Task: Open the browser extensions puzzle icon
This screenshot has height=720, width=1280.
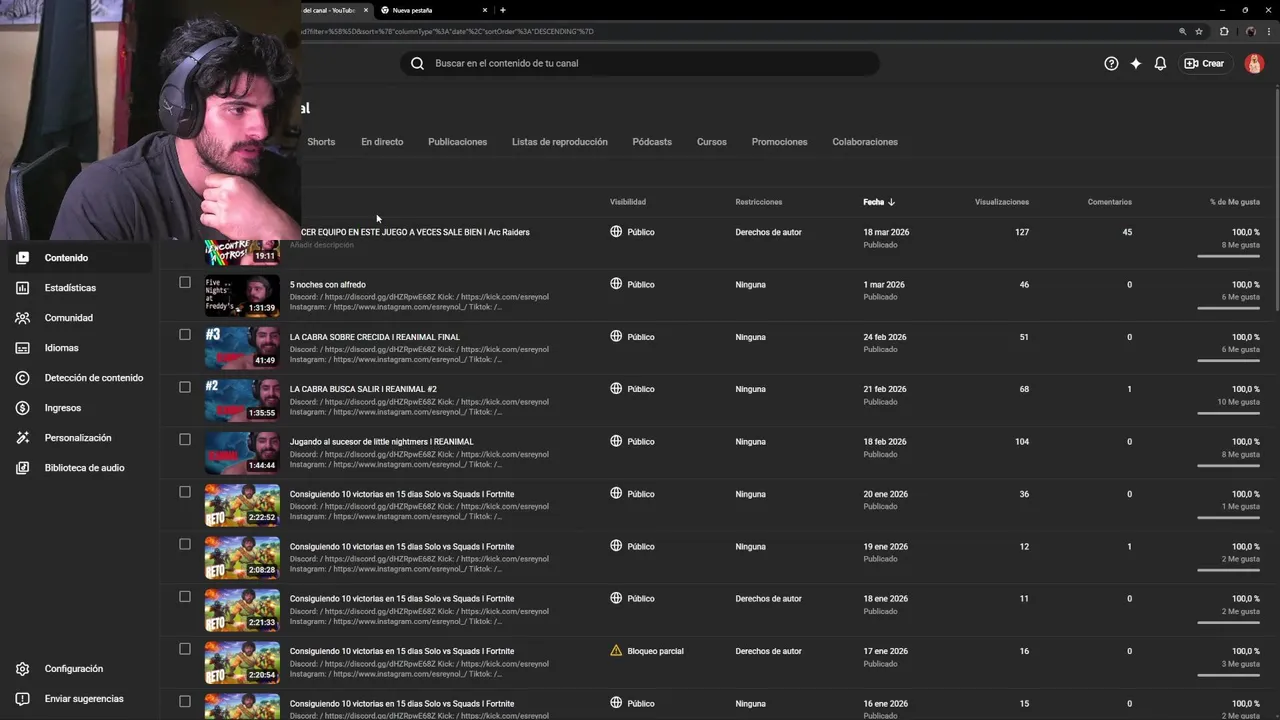Action: (x=1224, y=31)
